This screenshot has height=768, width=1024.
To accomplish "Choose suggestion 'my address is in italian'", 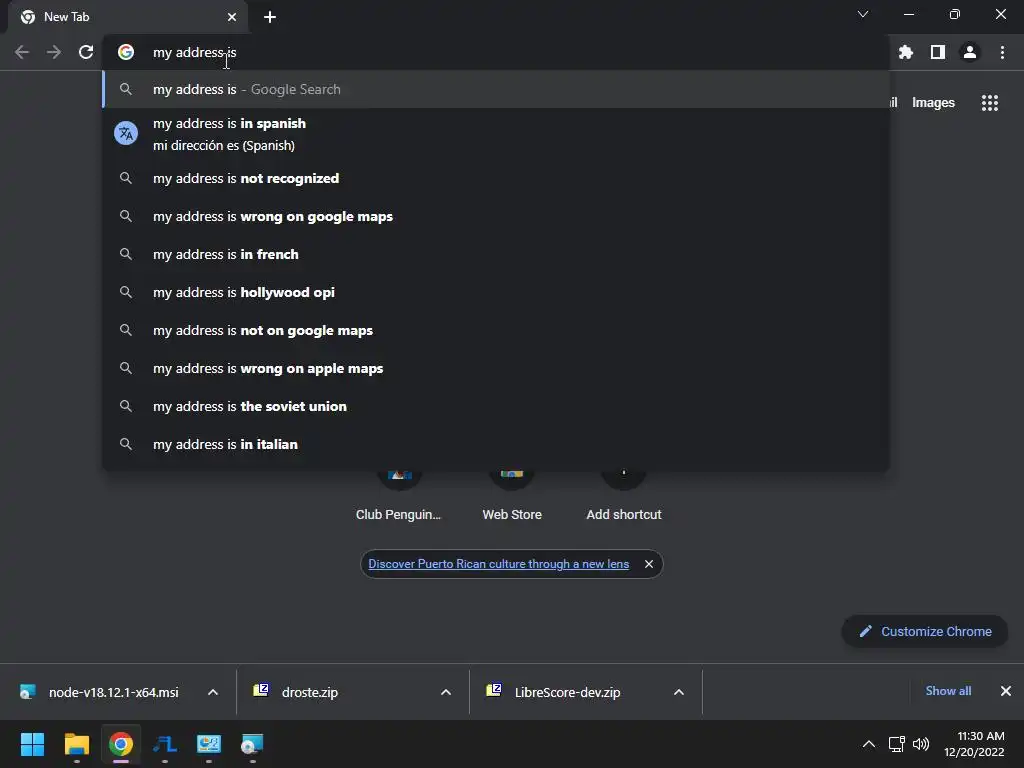I will point(496,444).
